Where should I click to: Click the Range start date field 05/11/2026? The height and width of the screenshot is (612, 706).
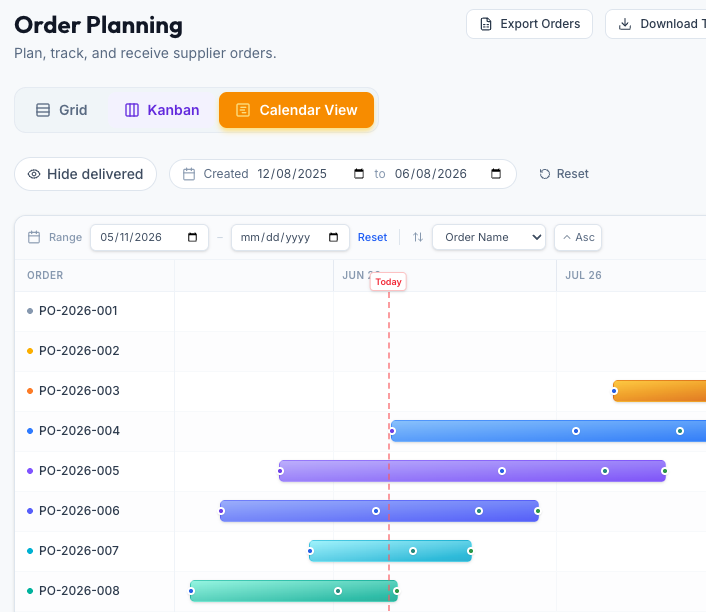149,237
